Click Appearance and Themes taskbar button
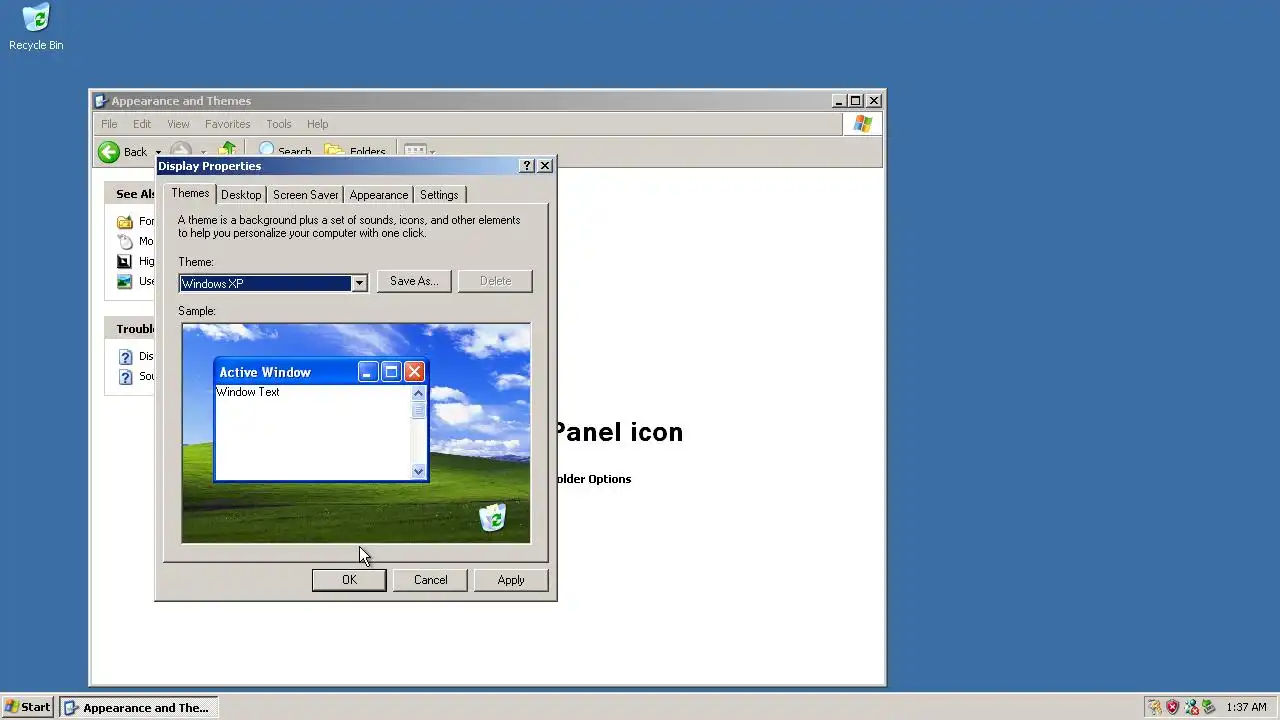Image resolution: width=1280 pixels, height=720 pixels. pos(138,707)
